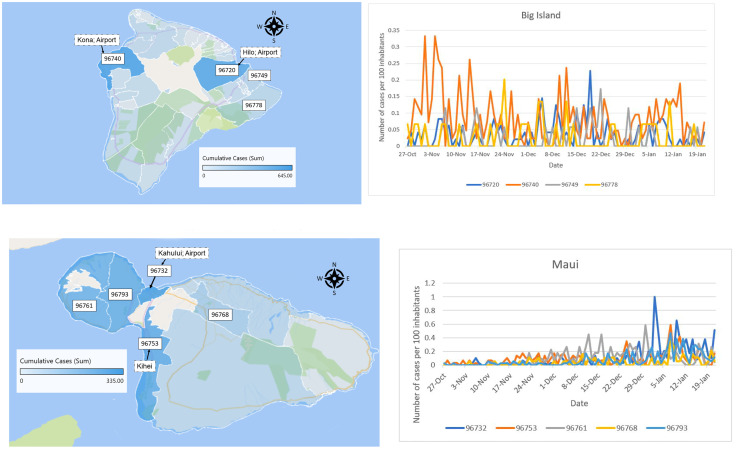This screenshot has width=736, height=449.
Task: Click the 96749 legend entry in the Big Island chart
Action: (562, 185)
